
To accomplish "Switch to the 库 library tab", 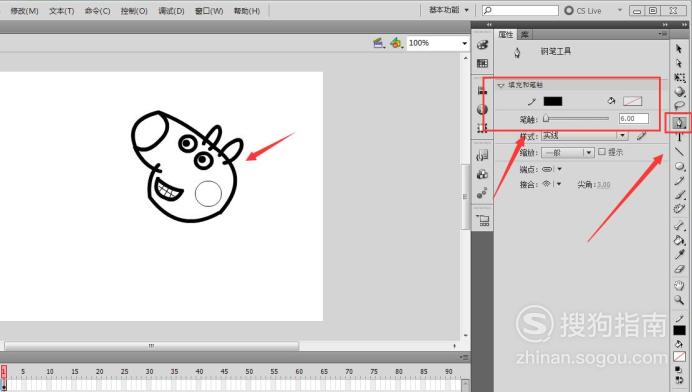I will point(524,34).
